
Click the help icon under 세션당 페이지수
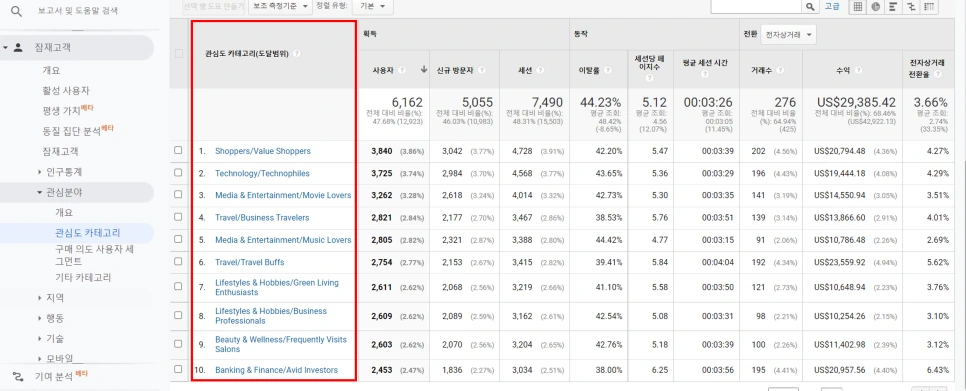pos(649,79)
